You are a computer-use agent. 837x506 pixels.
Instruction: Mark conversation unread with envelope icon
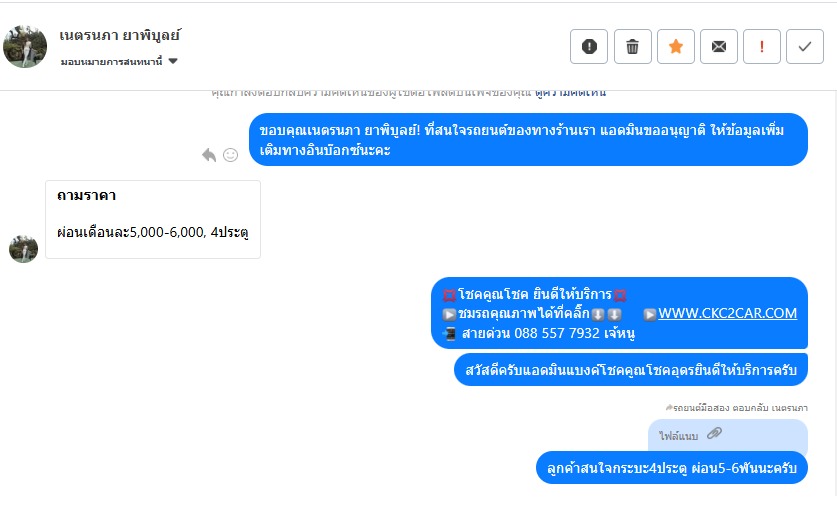click(x=719, y=46)
